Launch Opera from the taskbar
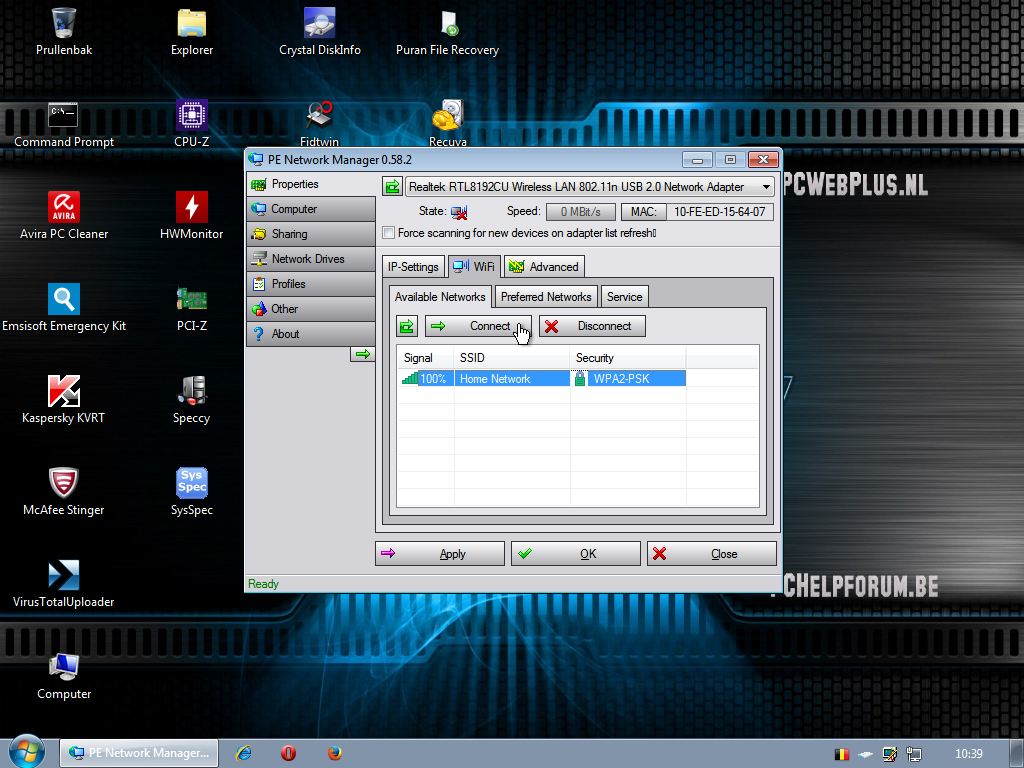The height and width of the screenshot is (768, 1024). 288,753
